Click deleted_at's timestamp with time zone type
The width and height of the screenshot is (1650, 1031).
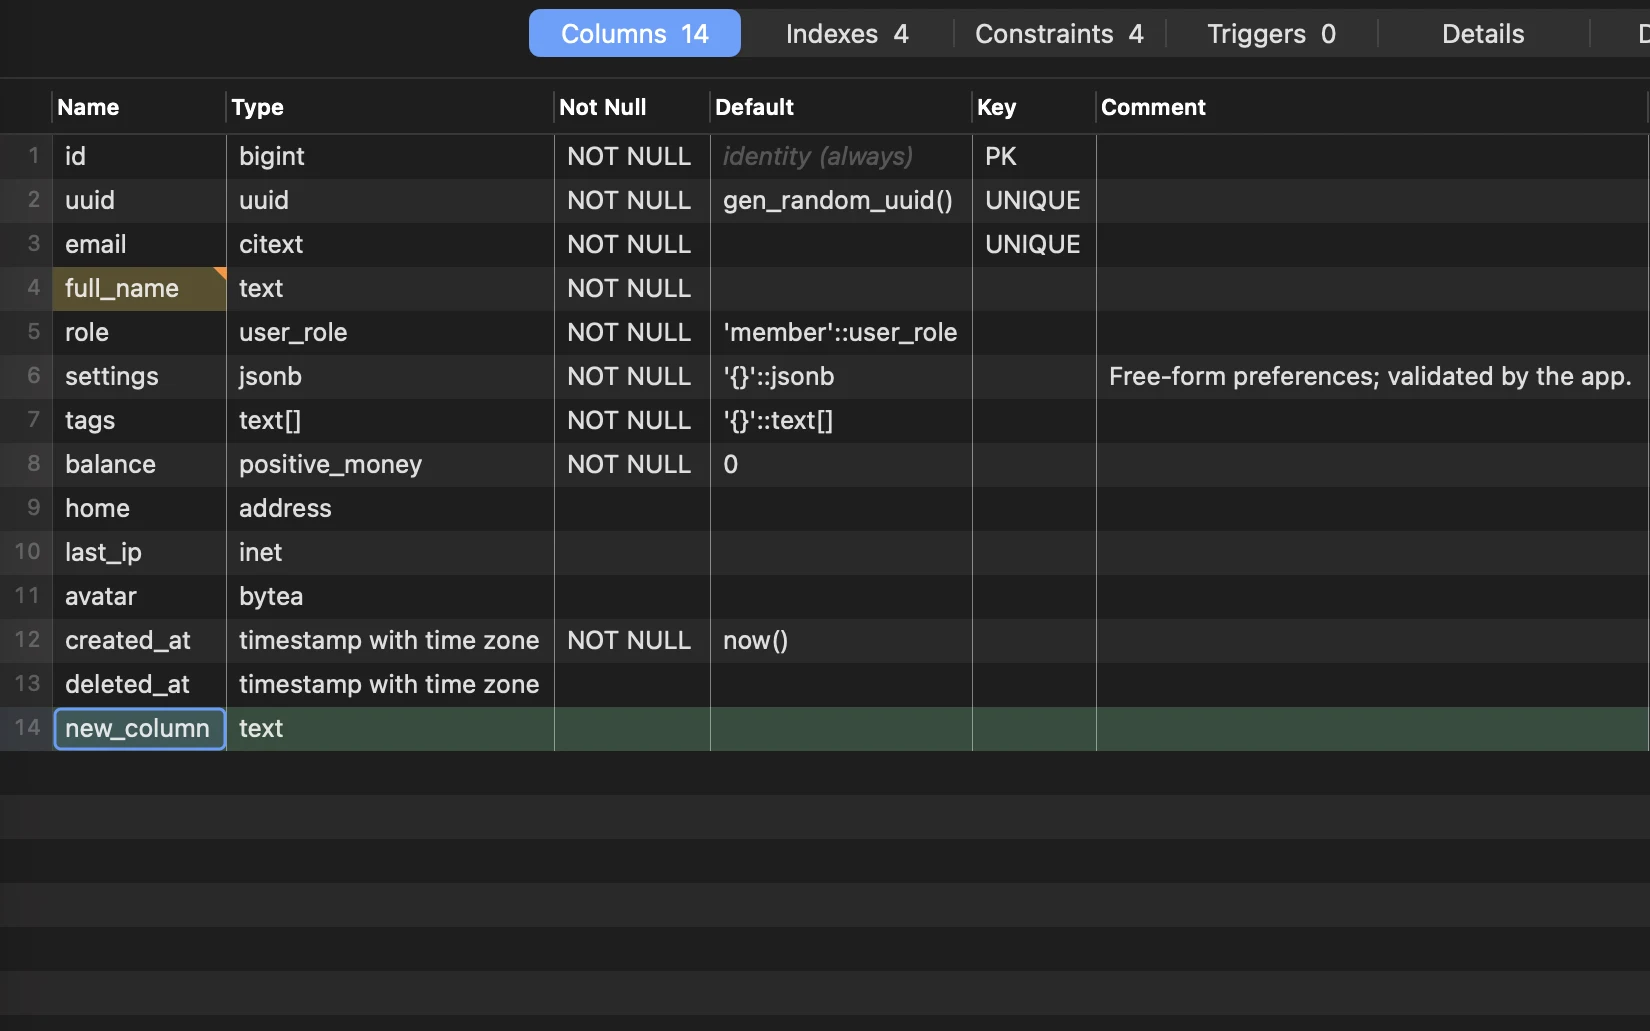pyautogui.click(x=390, y=684)
